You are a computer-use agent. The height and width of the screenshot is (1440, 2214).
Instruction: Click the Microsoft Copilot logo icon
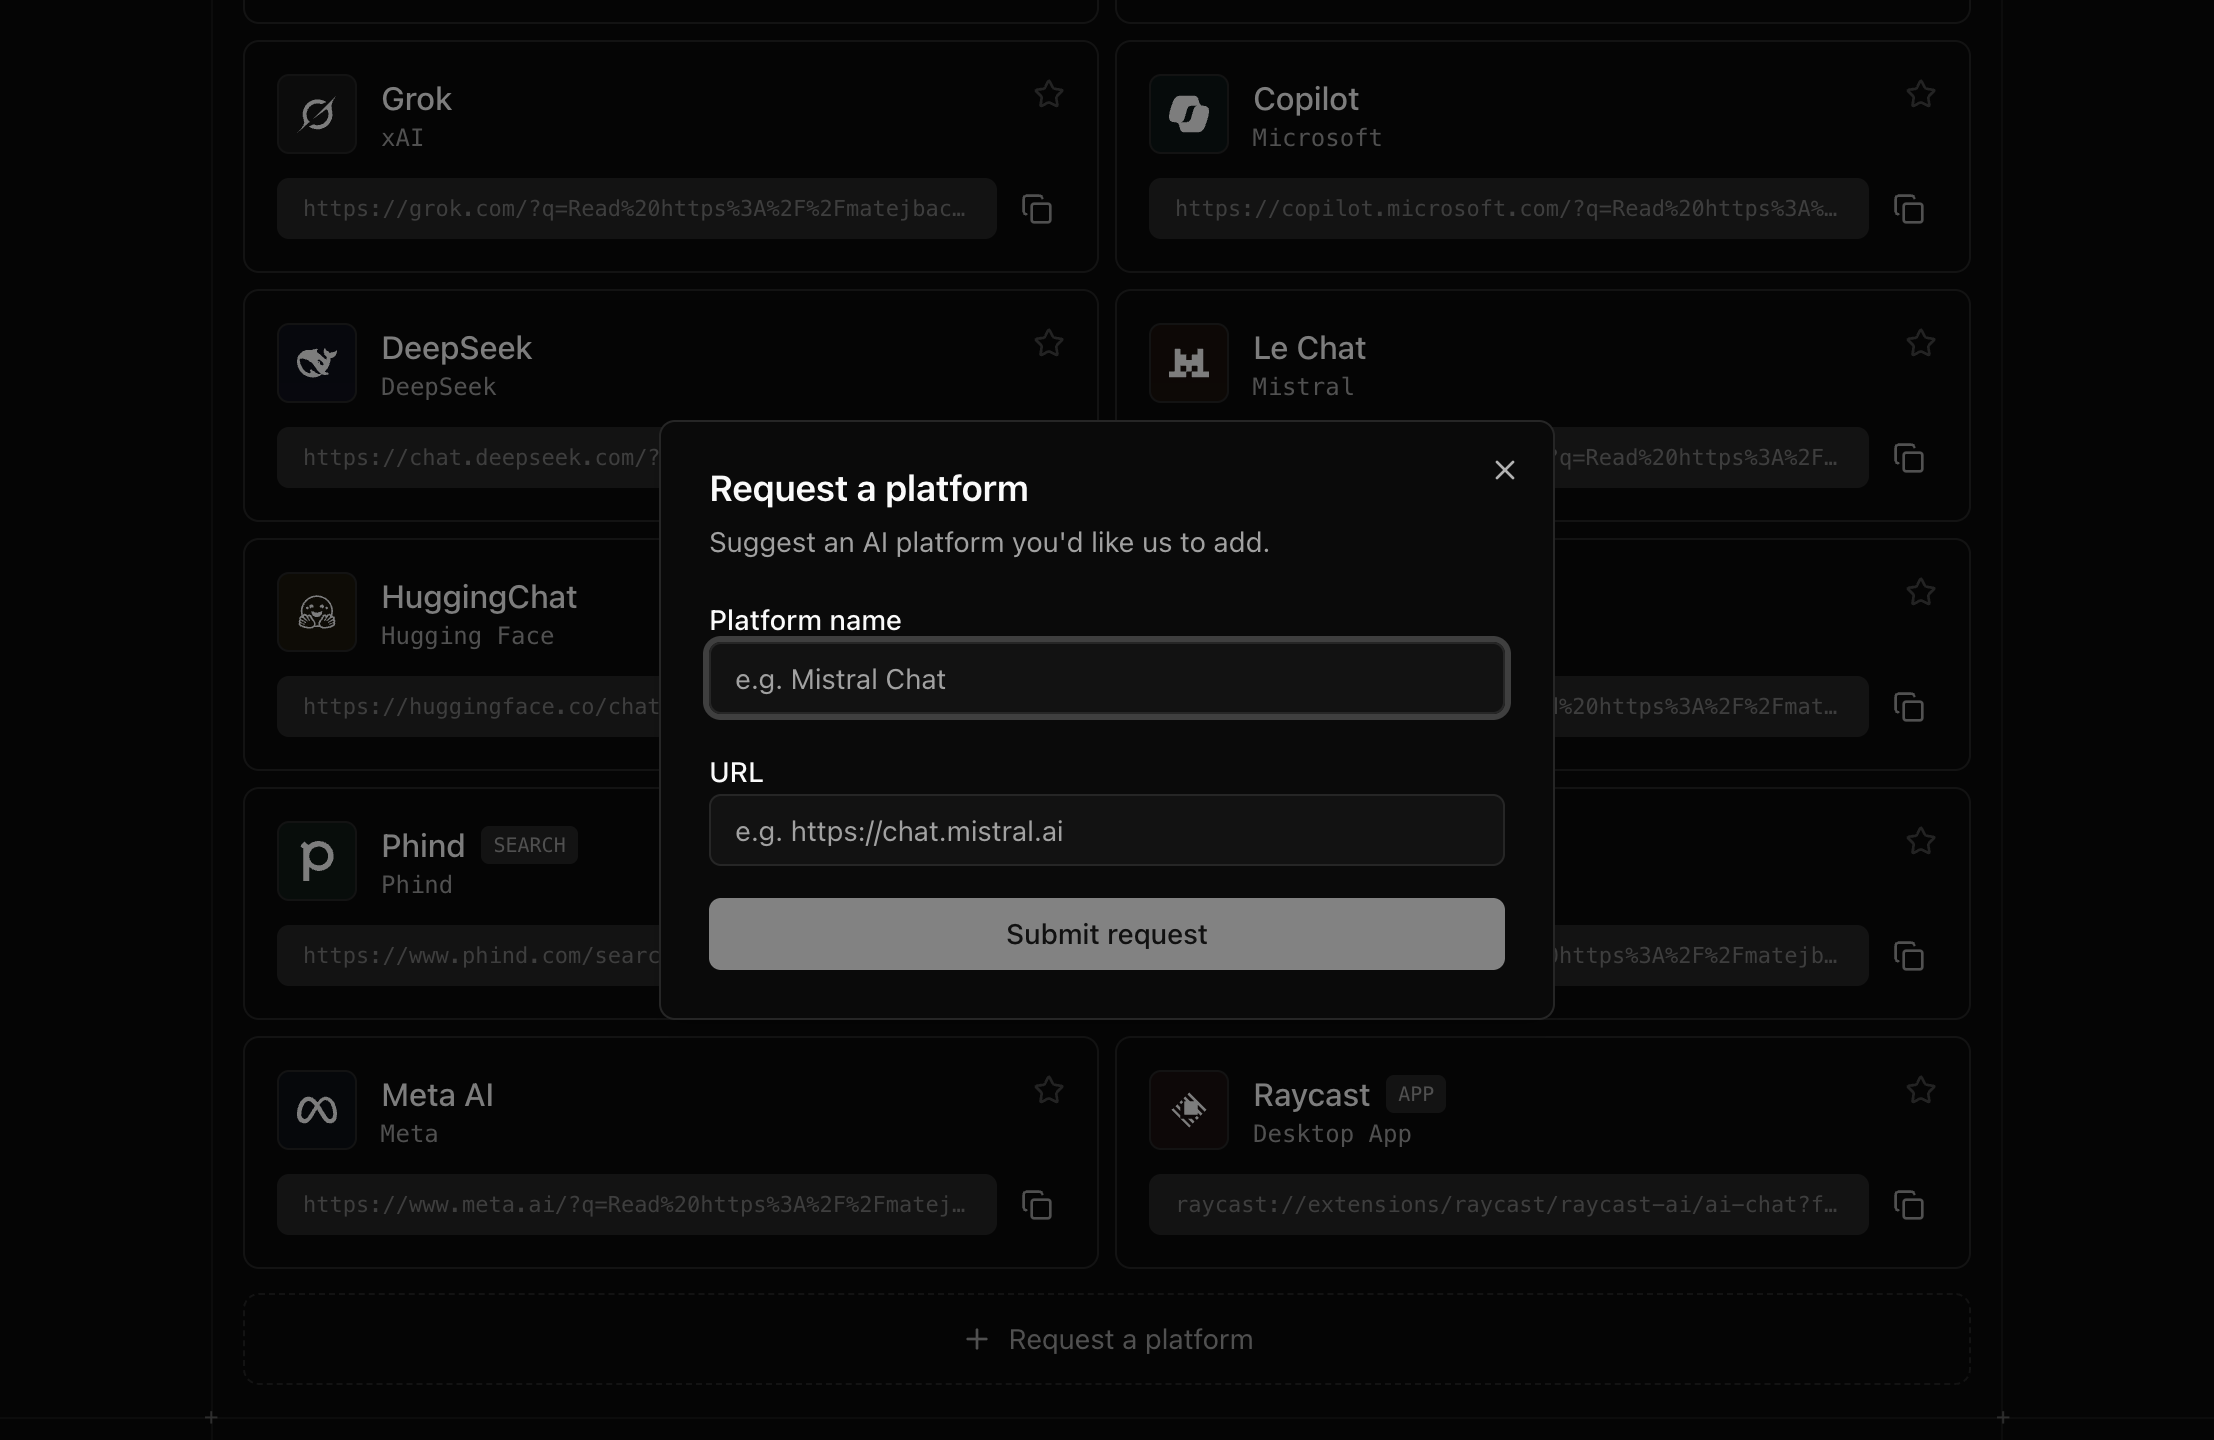coord(1188,113)
